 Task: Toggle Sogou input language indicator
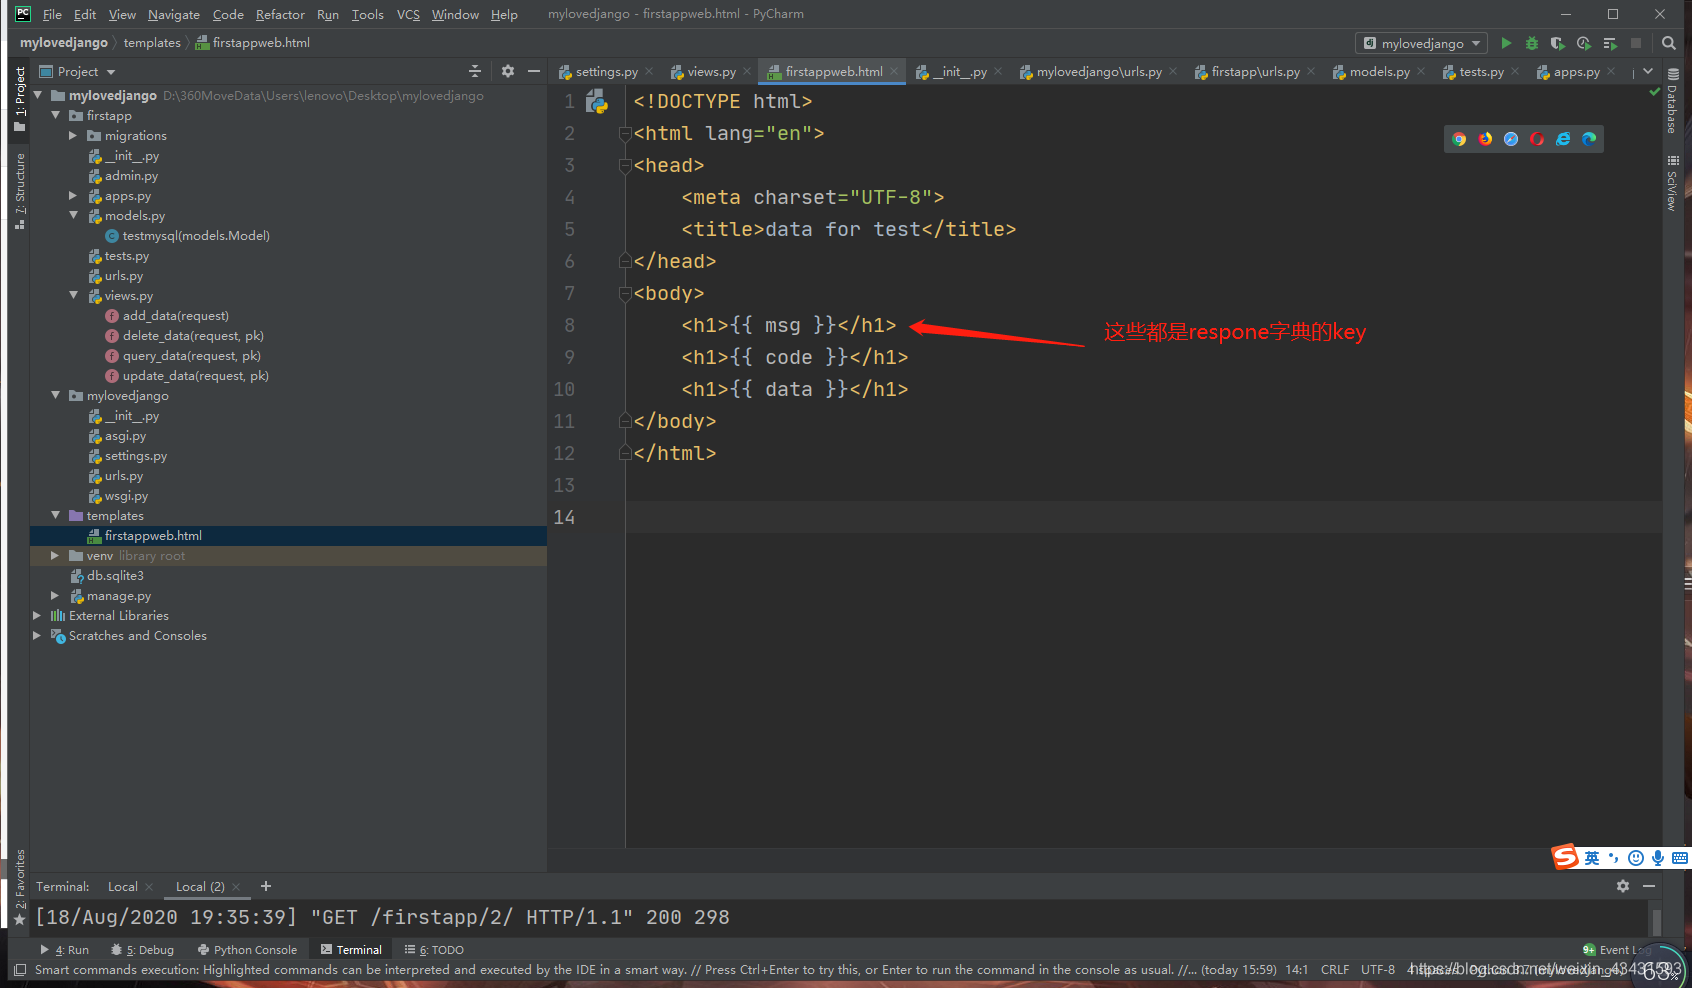(x=1591, y=858)
